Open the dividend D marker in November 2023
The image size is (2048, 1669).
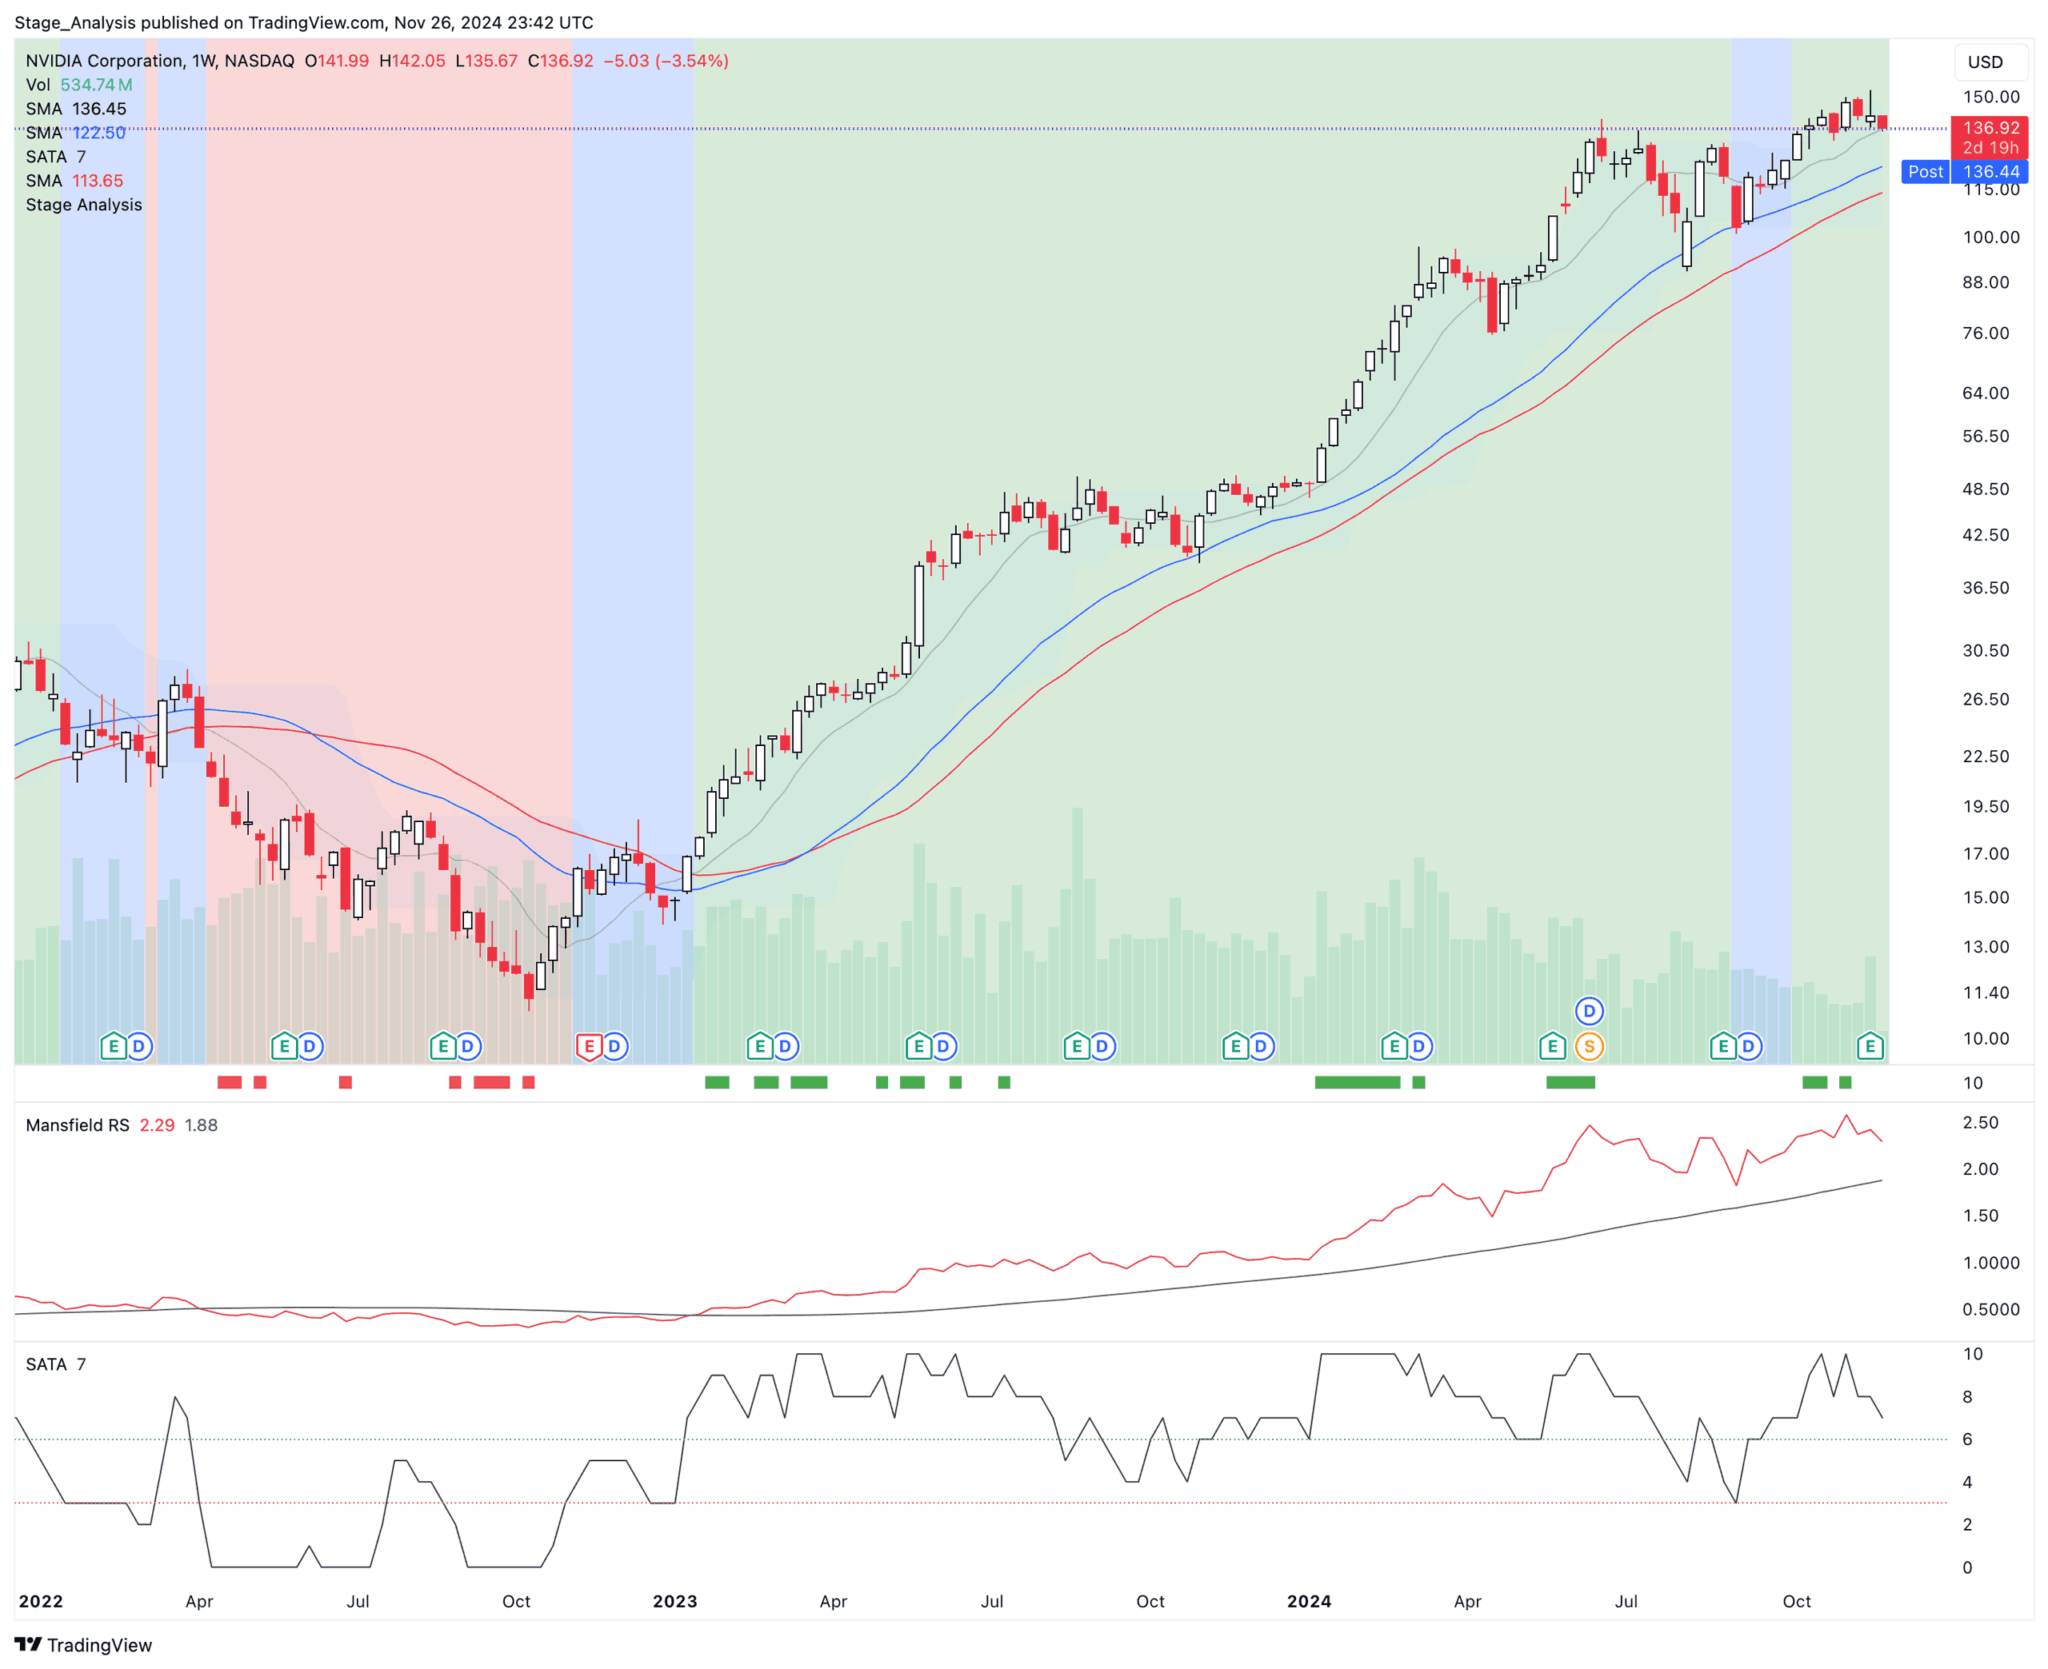click(x=1262, y=1047)
